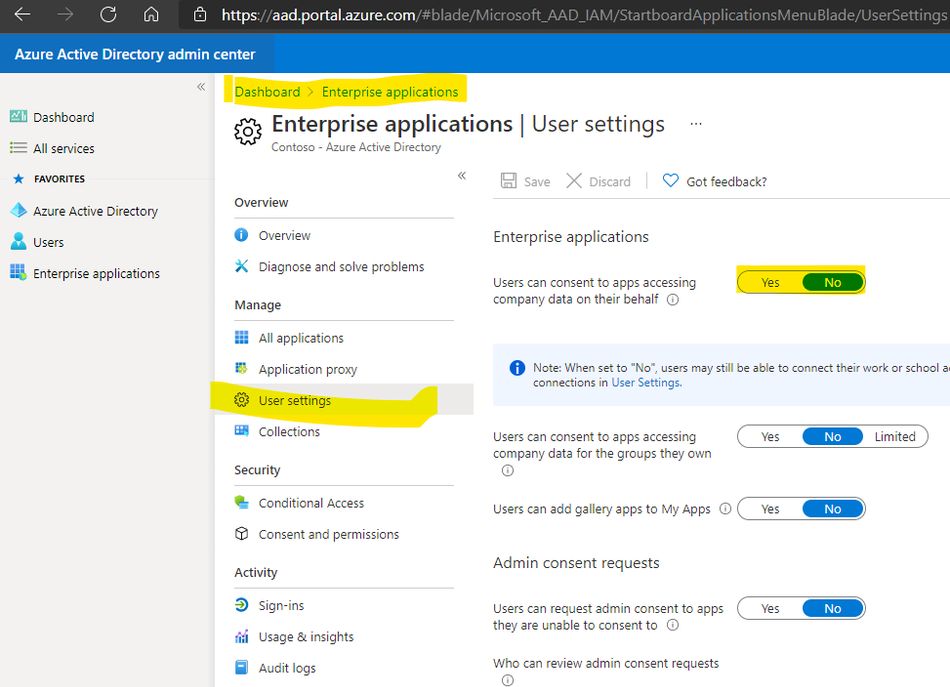Click info icon beside gallery apps setting
Image resolution: width=950 pixels, height=687 pixels.
[725, 509]
